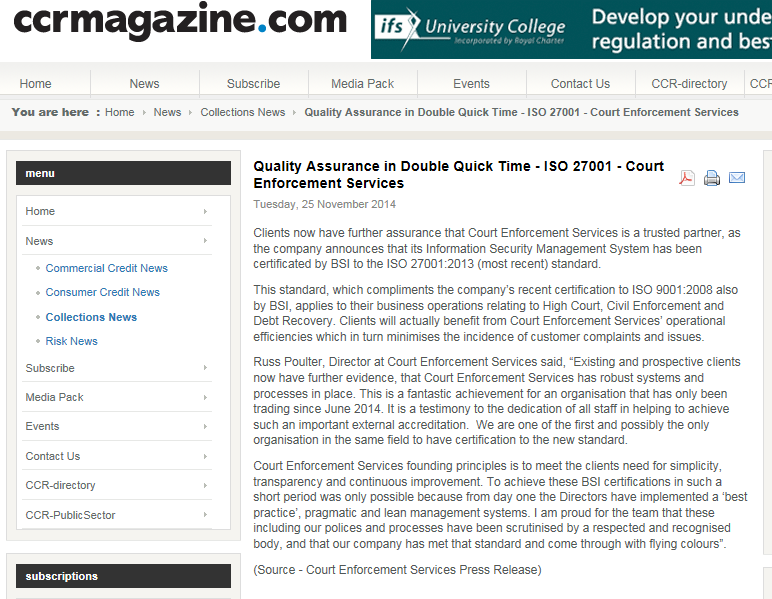Viewport: 772px width, 599px height.
Task: Open the ifs University College banner ad
Action: (571, 30)
